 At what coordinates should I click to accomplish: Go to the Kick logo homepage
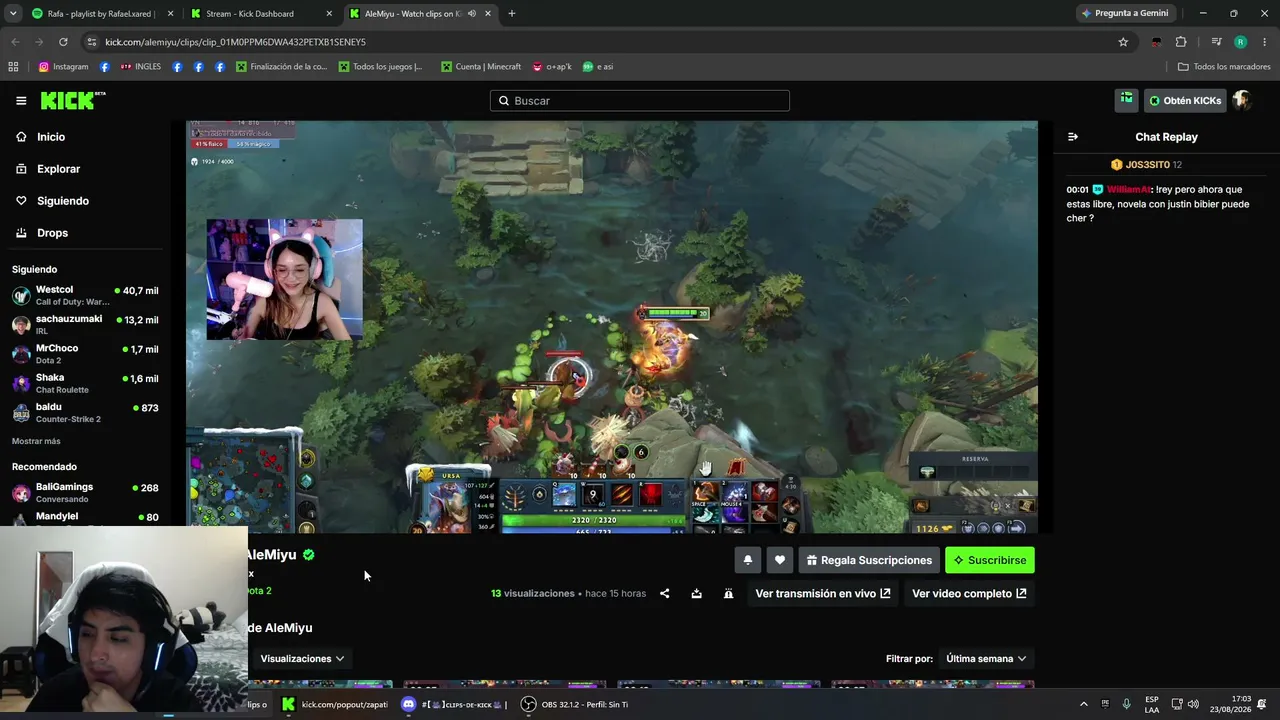72,100
